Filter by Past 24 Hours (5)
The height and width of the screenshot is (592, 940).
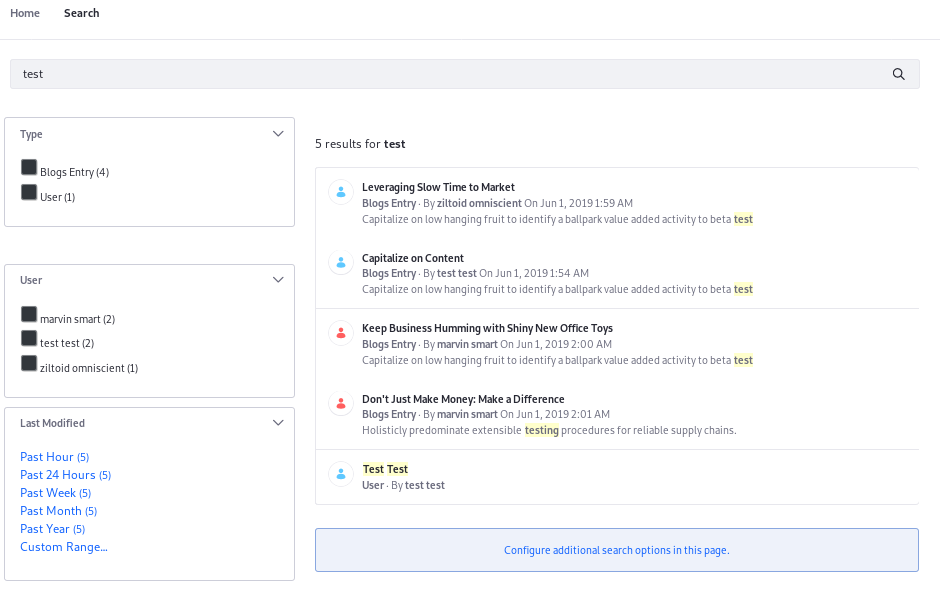click(65, 475)
